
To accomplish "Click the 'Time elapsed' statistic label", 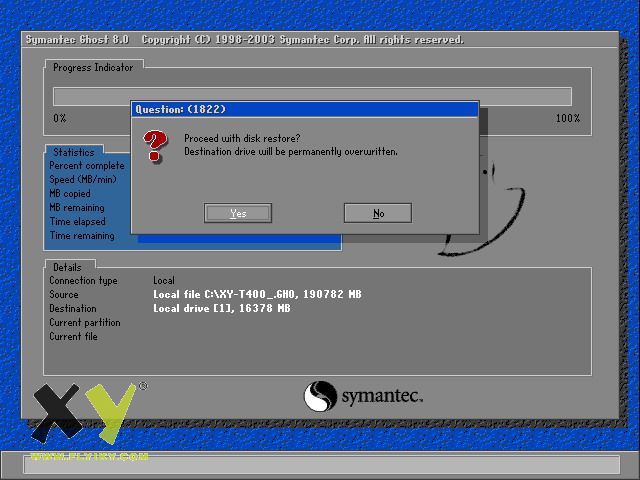I will point(78,222).
